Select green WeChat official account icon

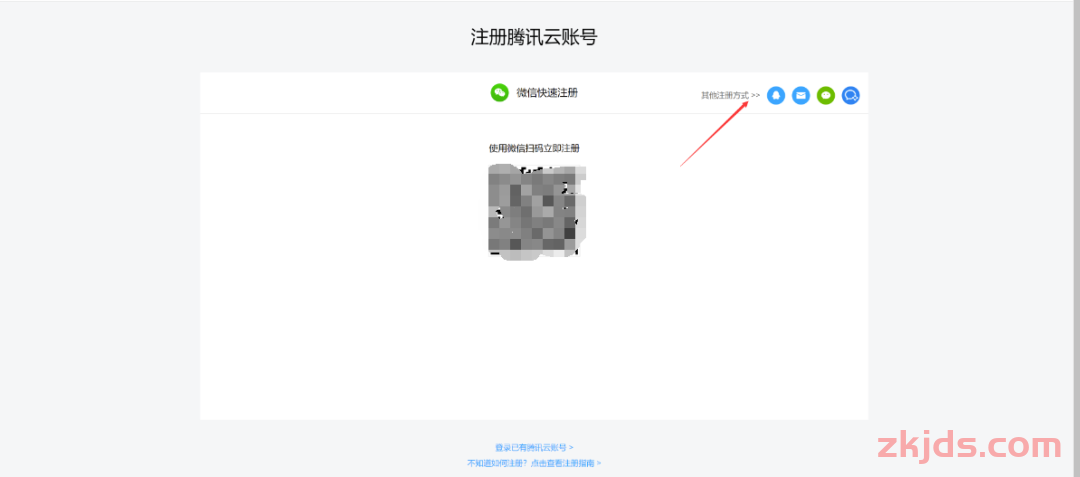coord(826,96)
